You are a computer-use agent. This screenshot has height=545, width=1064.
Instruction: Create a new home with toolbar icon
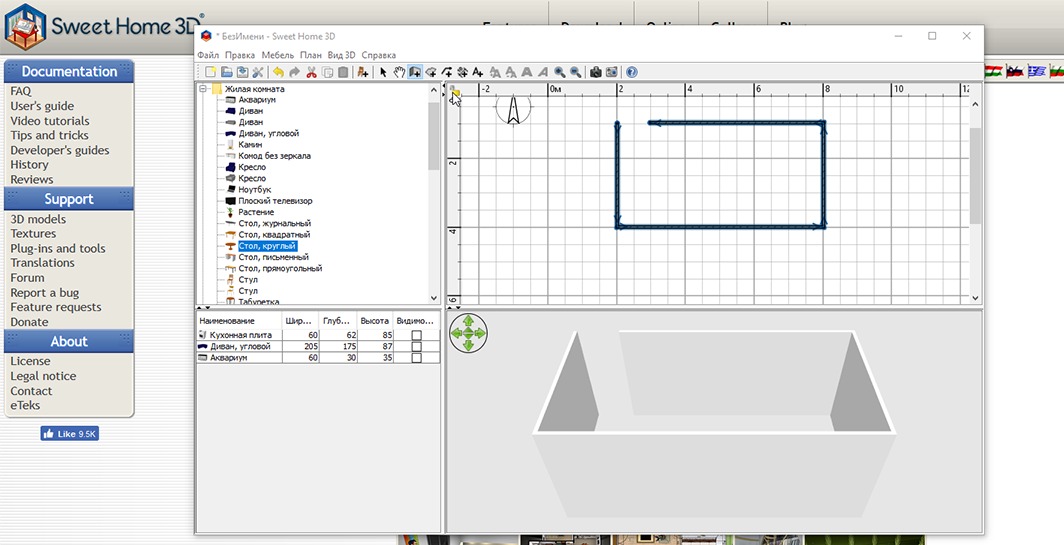point(210,72)
